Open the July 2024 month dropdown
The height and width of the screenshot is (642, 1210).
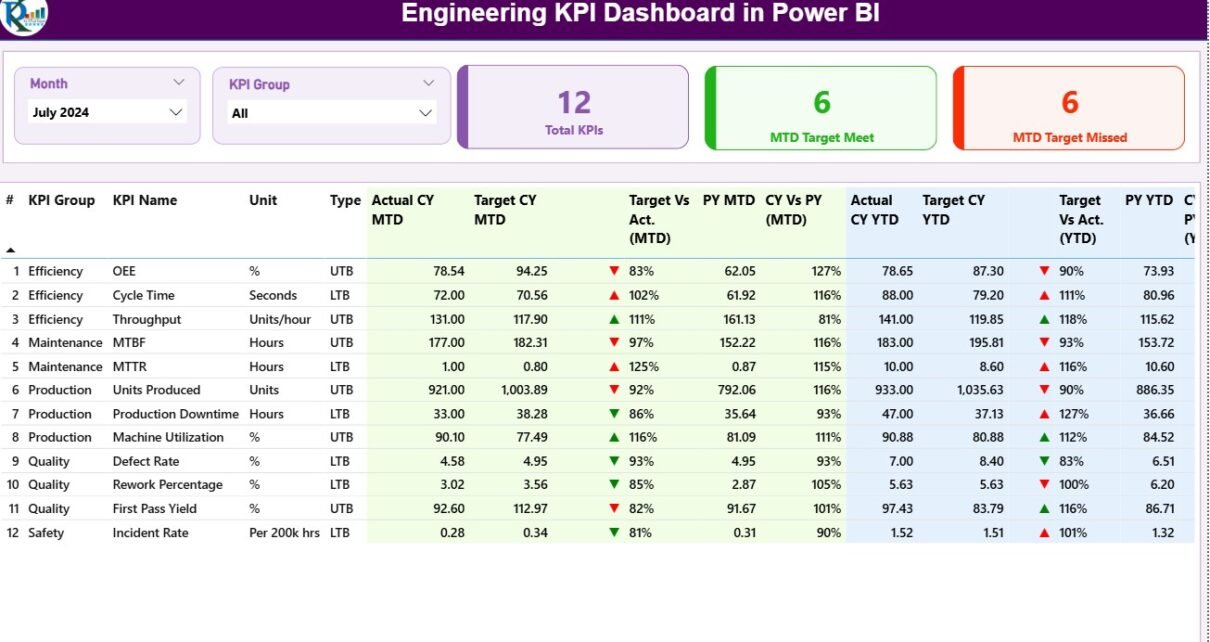107,112
